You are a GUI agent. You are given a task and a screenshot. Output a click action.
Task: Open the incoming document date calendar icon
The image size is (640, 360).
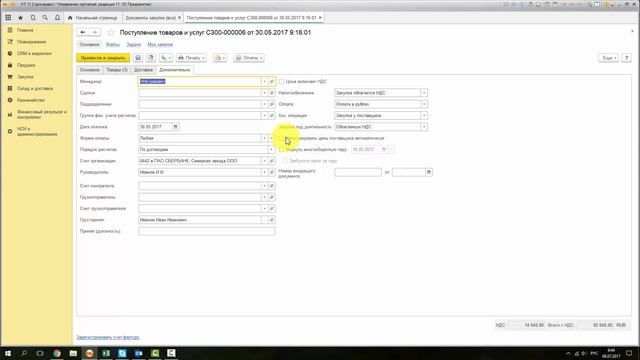[x=429, y=172]
